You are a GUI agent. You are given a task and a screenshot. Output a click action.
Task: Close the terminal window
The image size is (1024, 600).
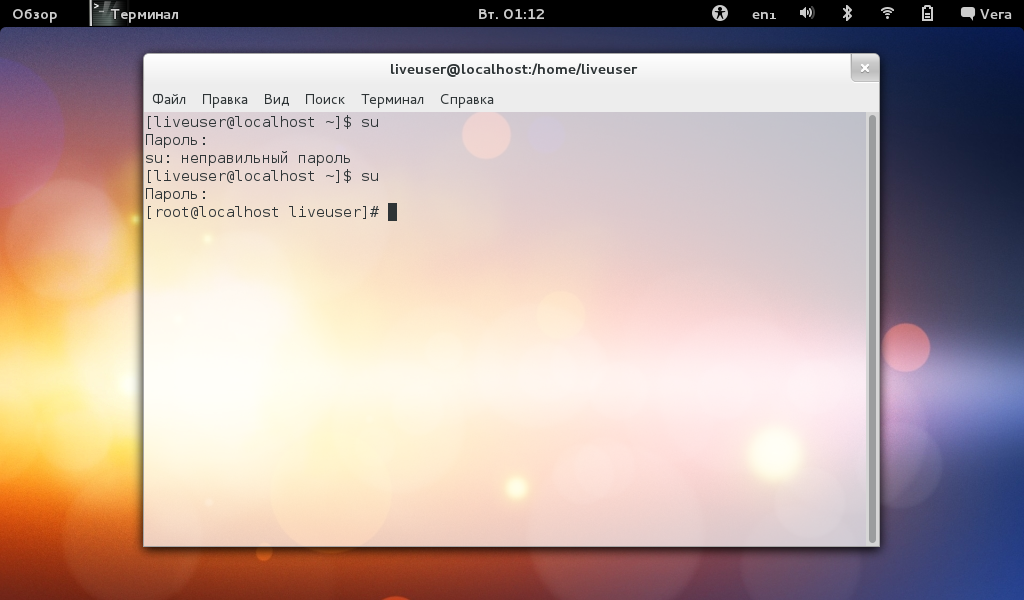pos(865,68)
